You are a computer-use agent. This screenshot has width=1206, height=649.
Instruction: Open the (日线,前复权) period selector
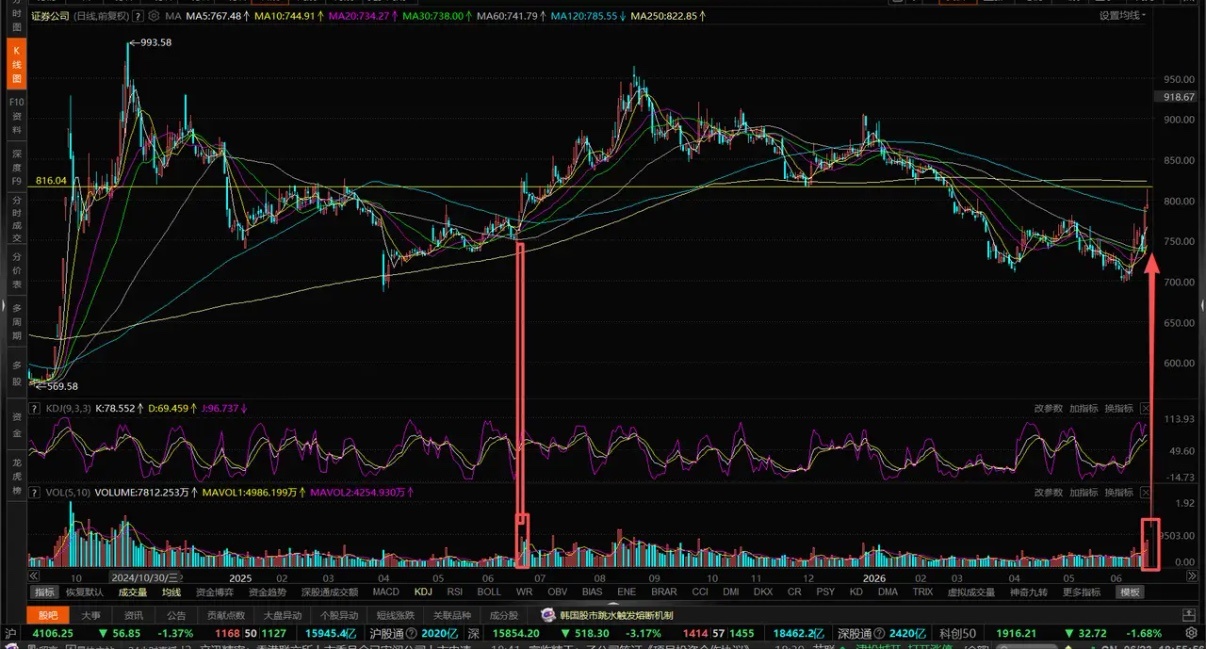coord(100,16)
